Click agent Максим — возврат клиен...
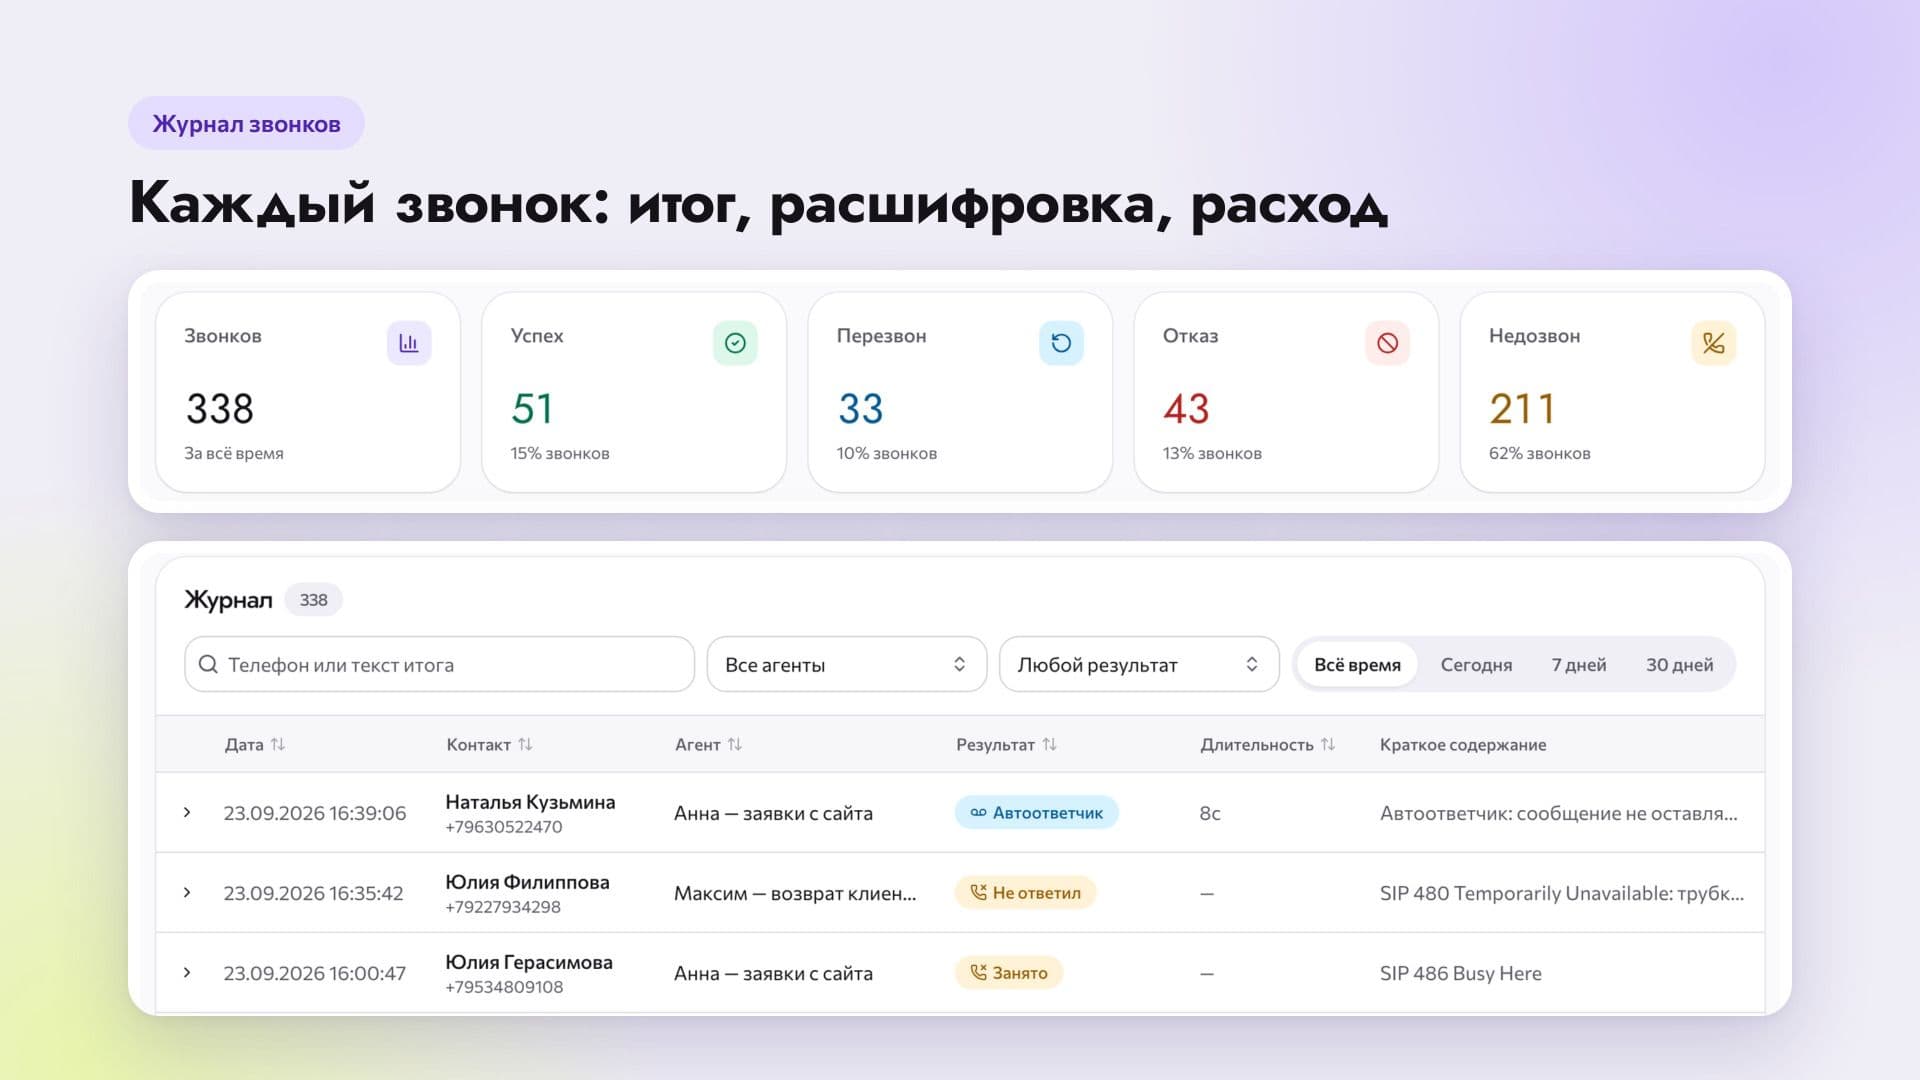Screen dimensions: 1920x1080 795,892
